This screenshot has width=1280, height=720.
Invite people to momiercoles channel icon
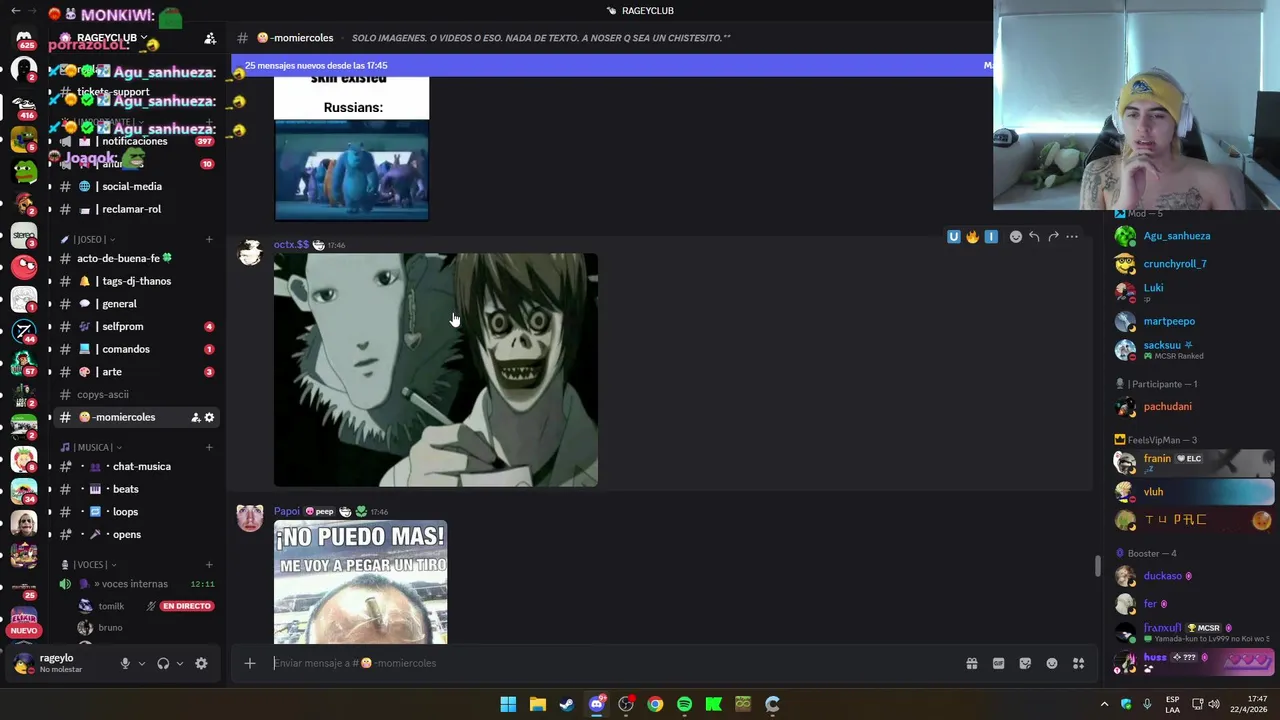[x=195, y=417]
